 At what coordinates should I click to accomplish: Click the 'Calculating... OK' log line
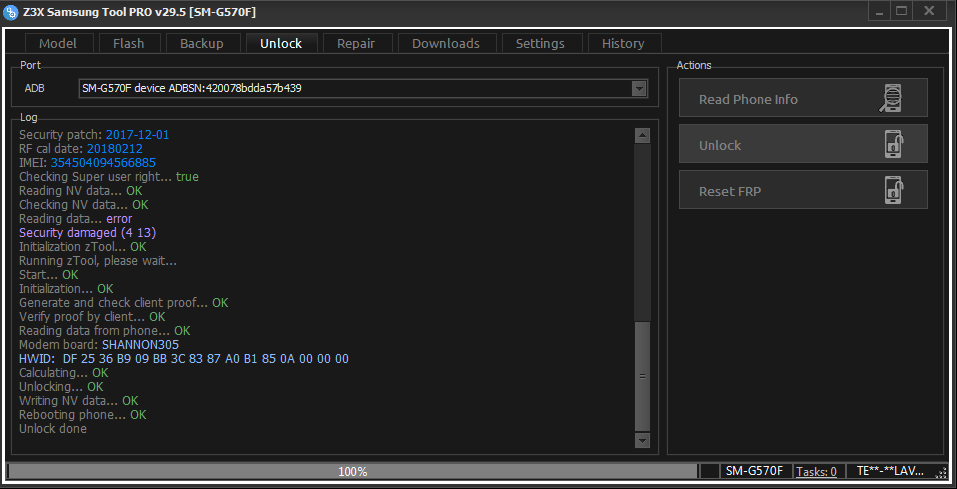(x=64, y=372)
